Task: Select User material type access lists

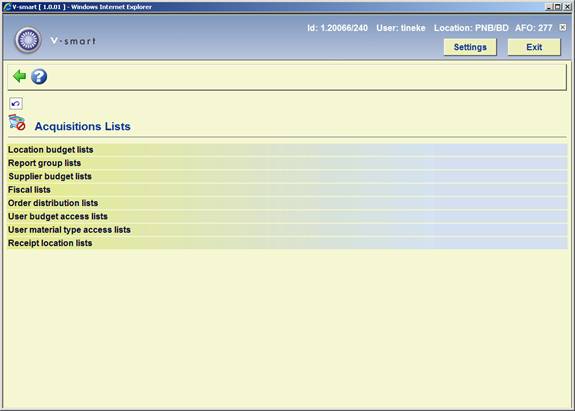Action: click(x=288, y=230)
